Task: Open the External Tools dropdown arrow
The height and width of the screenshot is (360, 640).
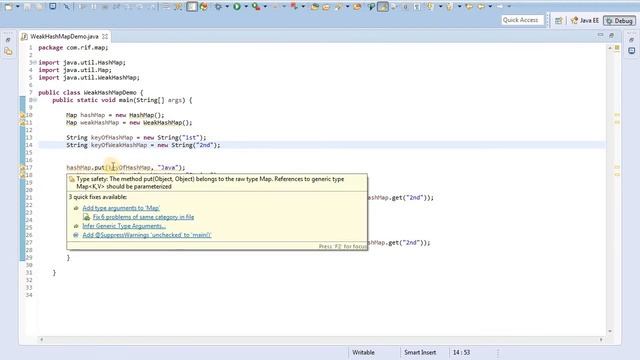Action: [265, 7]
